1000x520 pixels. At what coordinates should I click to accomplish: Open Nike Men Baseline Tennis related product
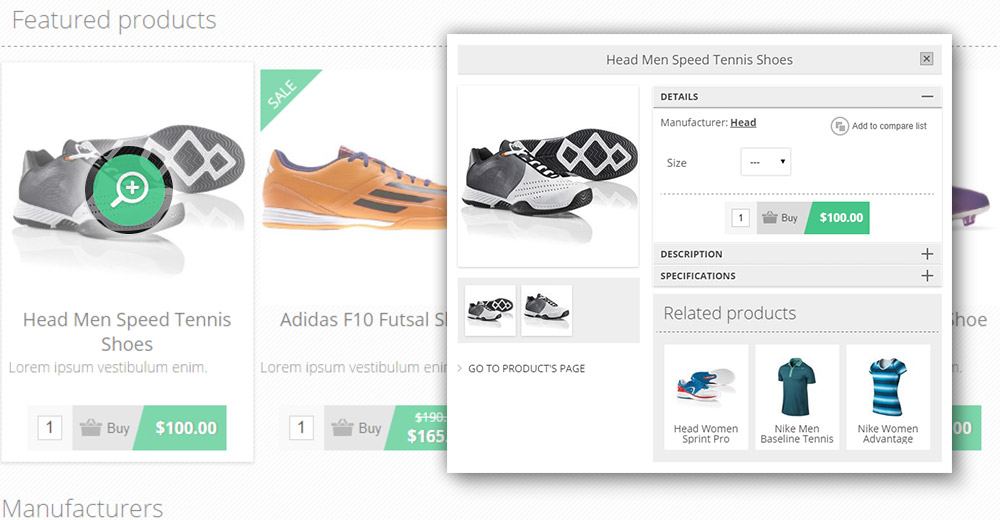point(797,396)
